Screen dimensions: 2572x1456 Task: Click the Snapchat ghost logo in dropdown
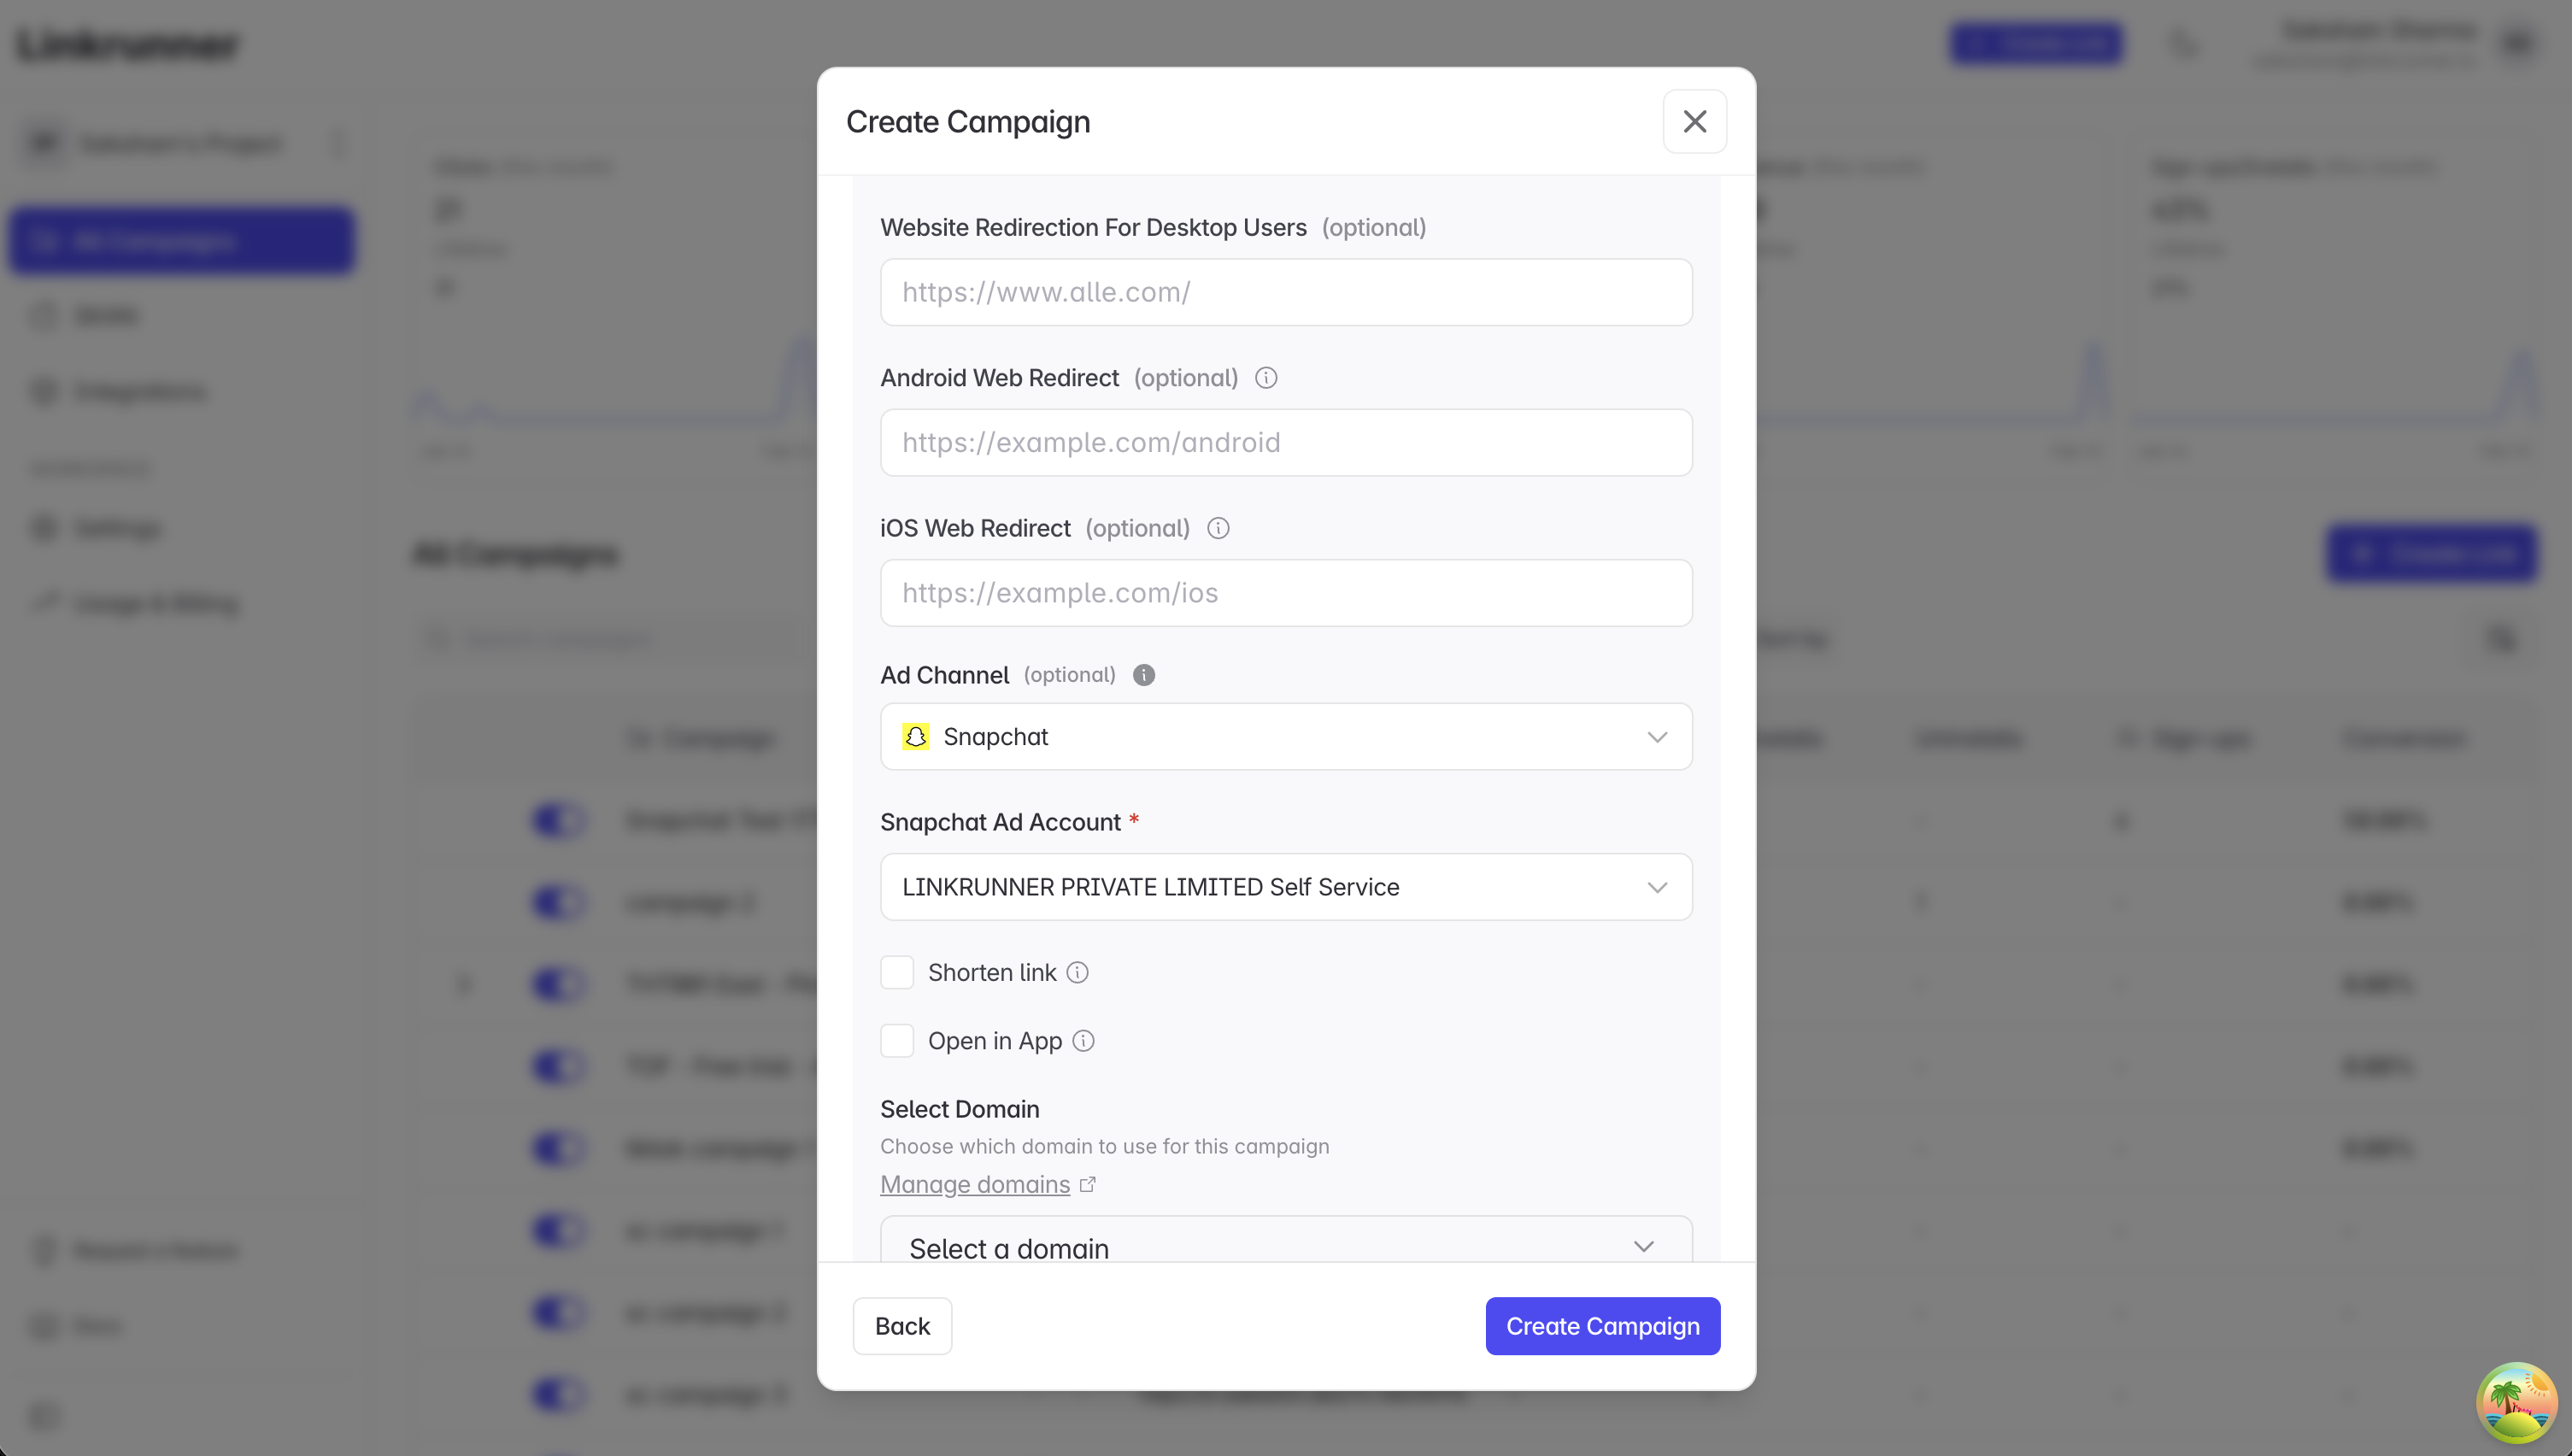click(916, 737)
